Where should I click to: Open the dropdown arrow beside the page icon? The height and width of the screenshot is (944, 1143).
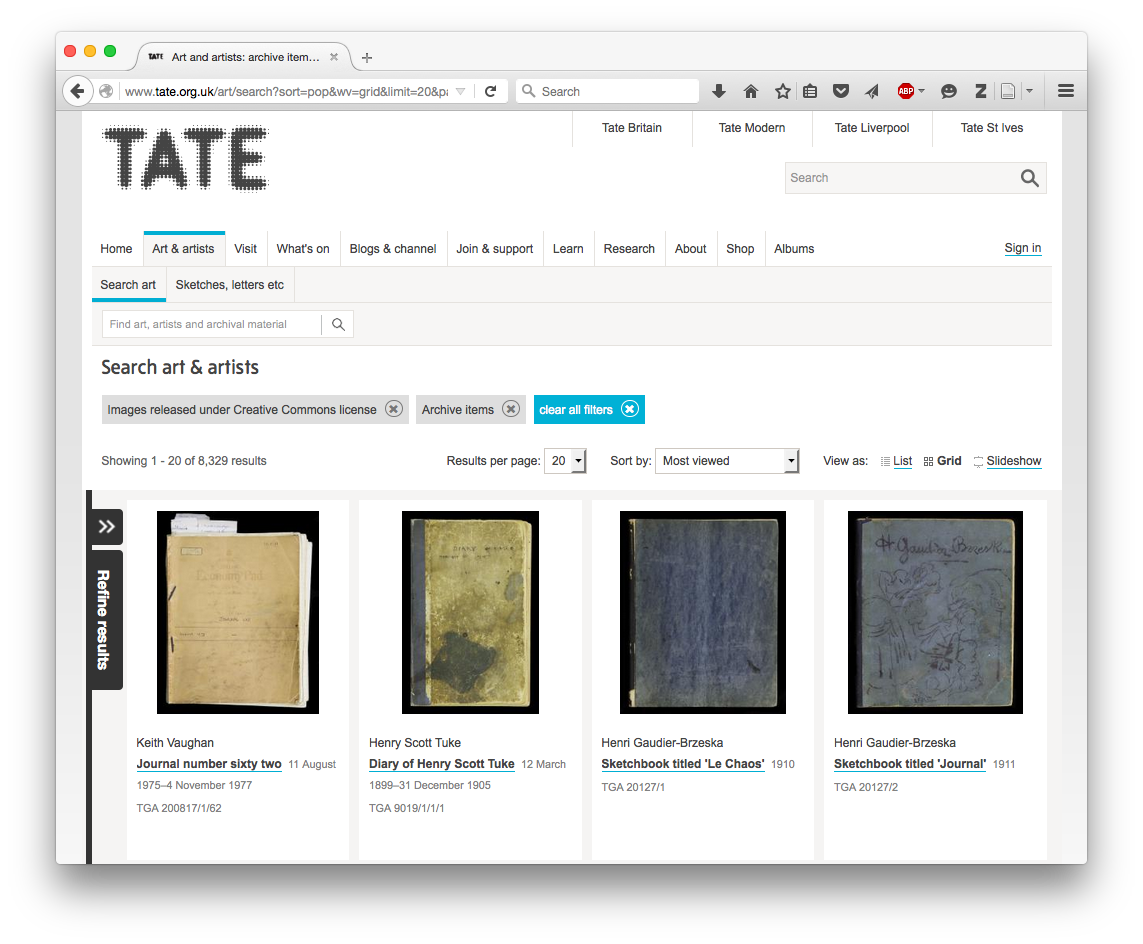pyautogui.click(x=1029, y=91)
